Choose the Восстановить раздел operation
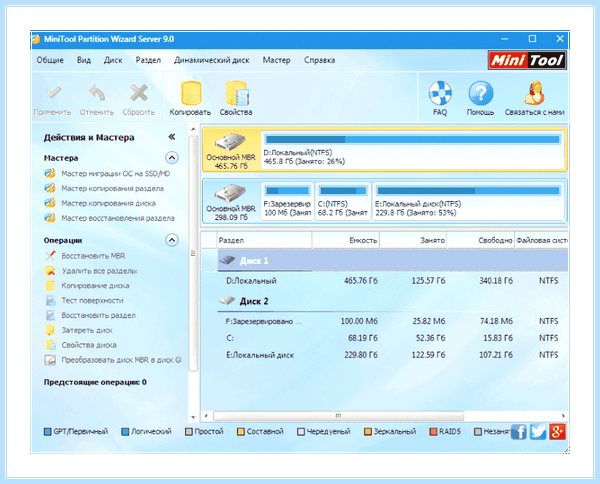Image resolution: width=600 pixels, height=484 pixels. [99, 315]
